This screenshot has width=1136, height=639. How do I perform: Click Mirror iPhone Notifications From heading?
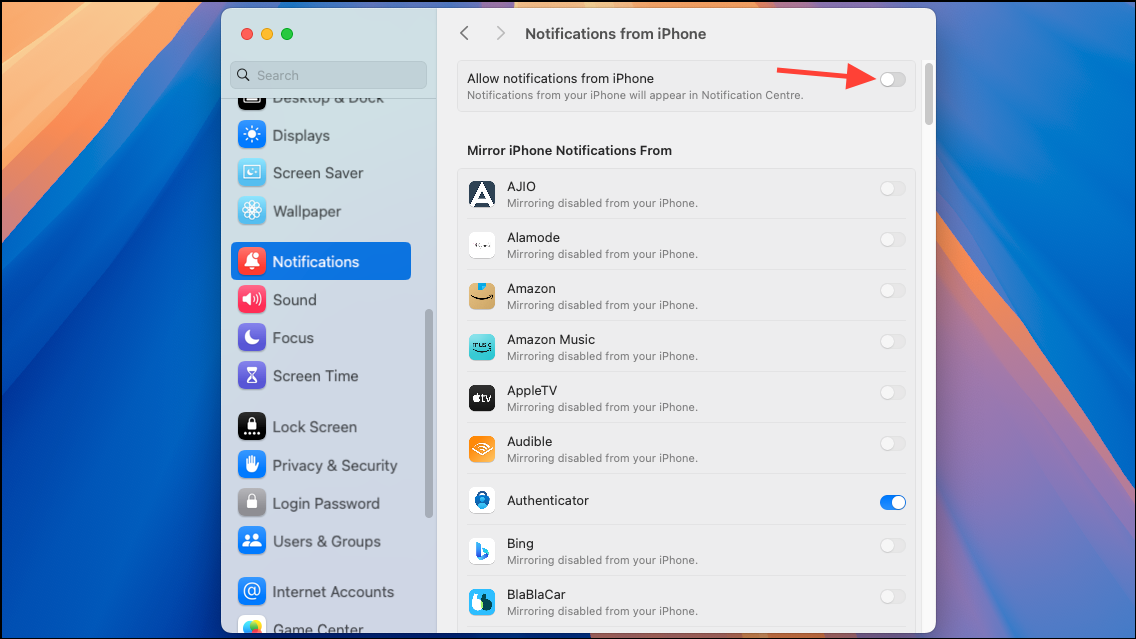[x=569, y=150]
